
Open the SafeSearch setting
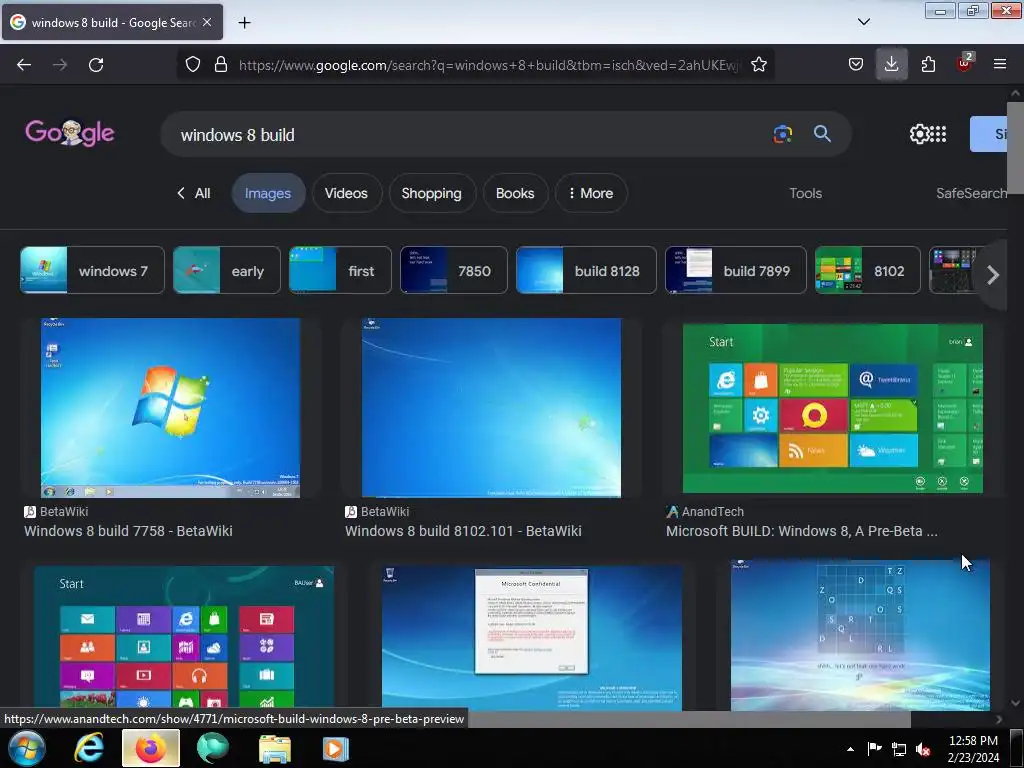point(971,193)
